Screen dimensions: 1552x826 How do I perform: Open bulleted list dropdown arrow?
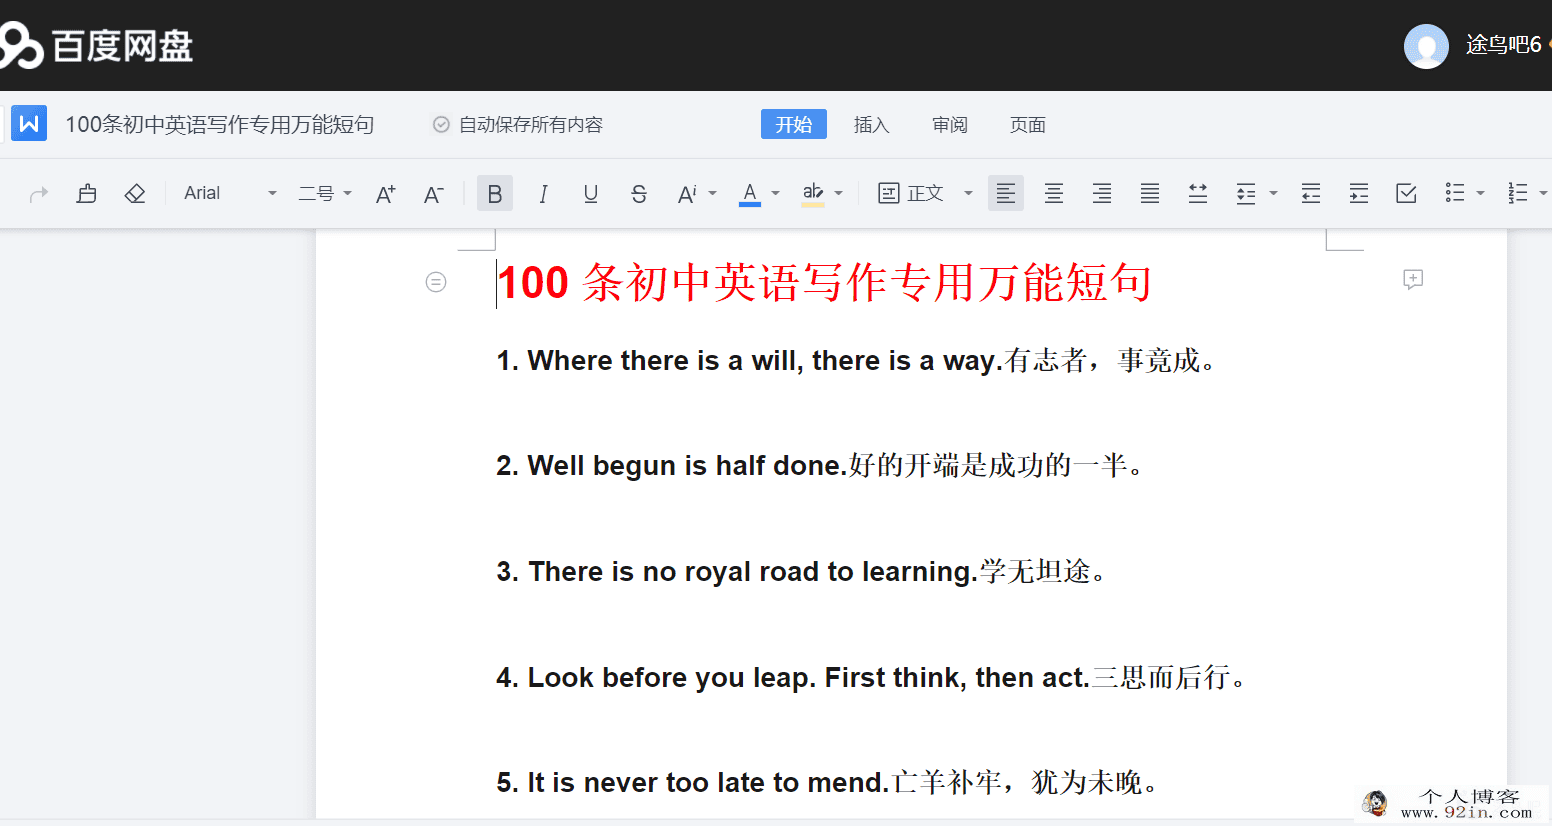[1481, 193]
